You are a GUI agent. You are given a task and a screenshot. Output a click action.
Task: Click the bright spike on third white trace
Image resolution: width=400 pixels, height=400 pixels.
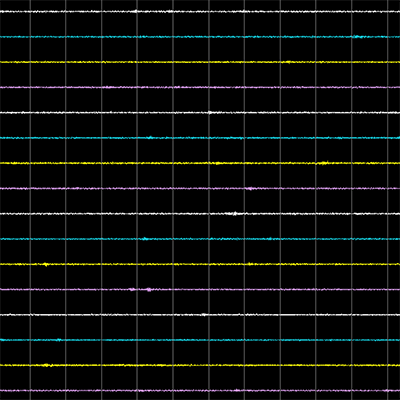tap(235, 213)
